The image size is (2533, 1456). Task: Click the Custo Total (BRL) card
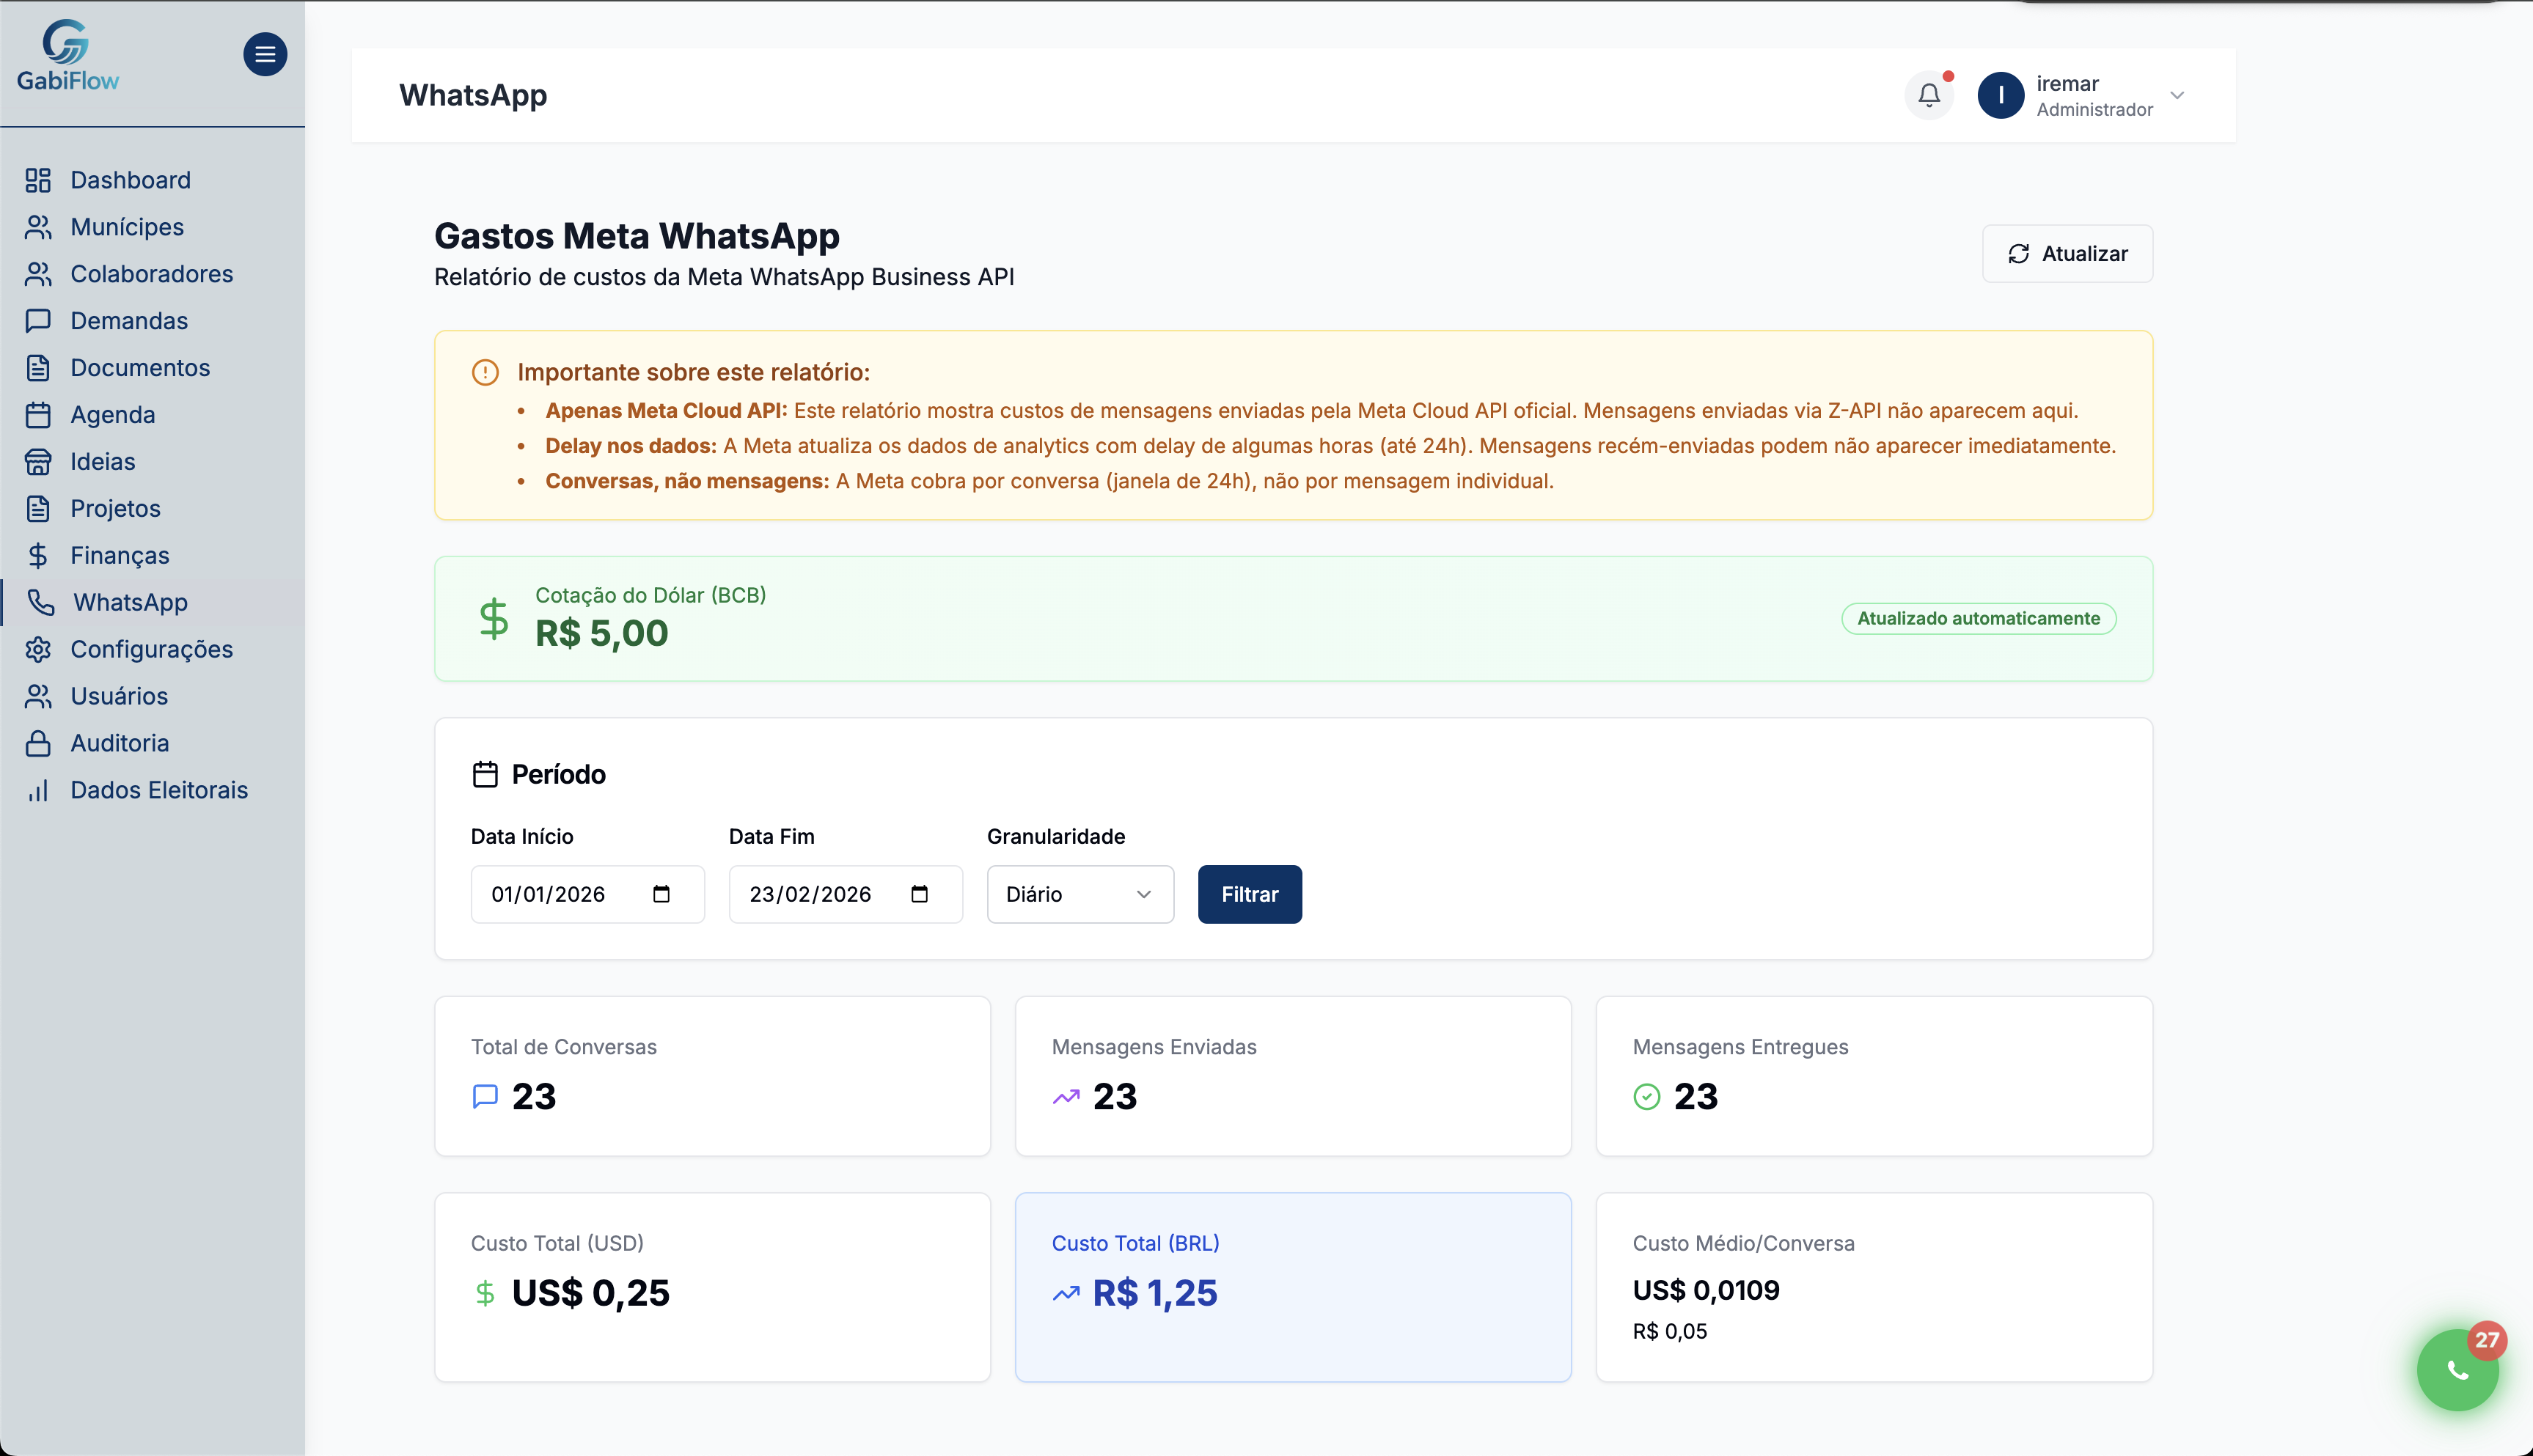pos(1292,1286)
